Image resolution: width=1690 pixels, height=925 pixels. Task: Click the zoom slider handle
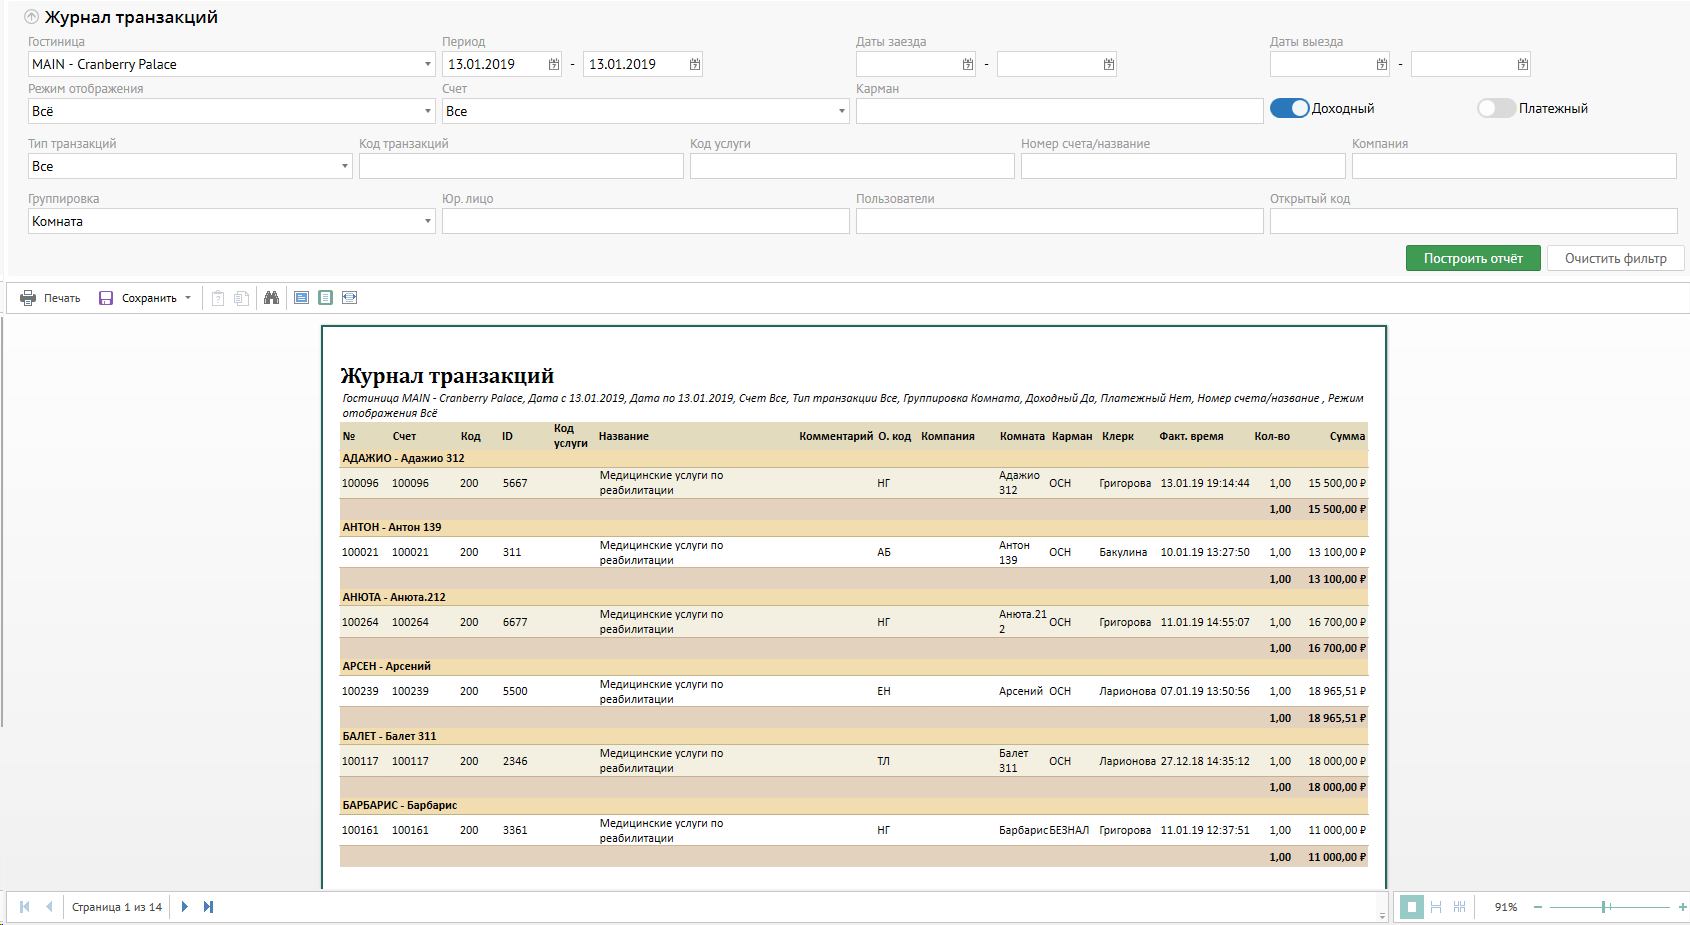[1603, 907]
